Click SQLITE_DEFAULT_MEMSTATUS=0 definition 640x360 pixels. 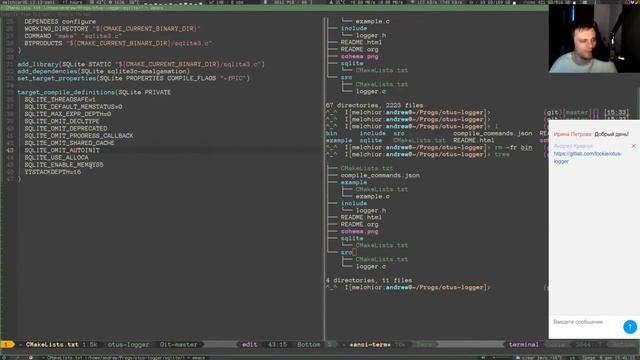[73, 107]
